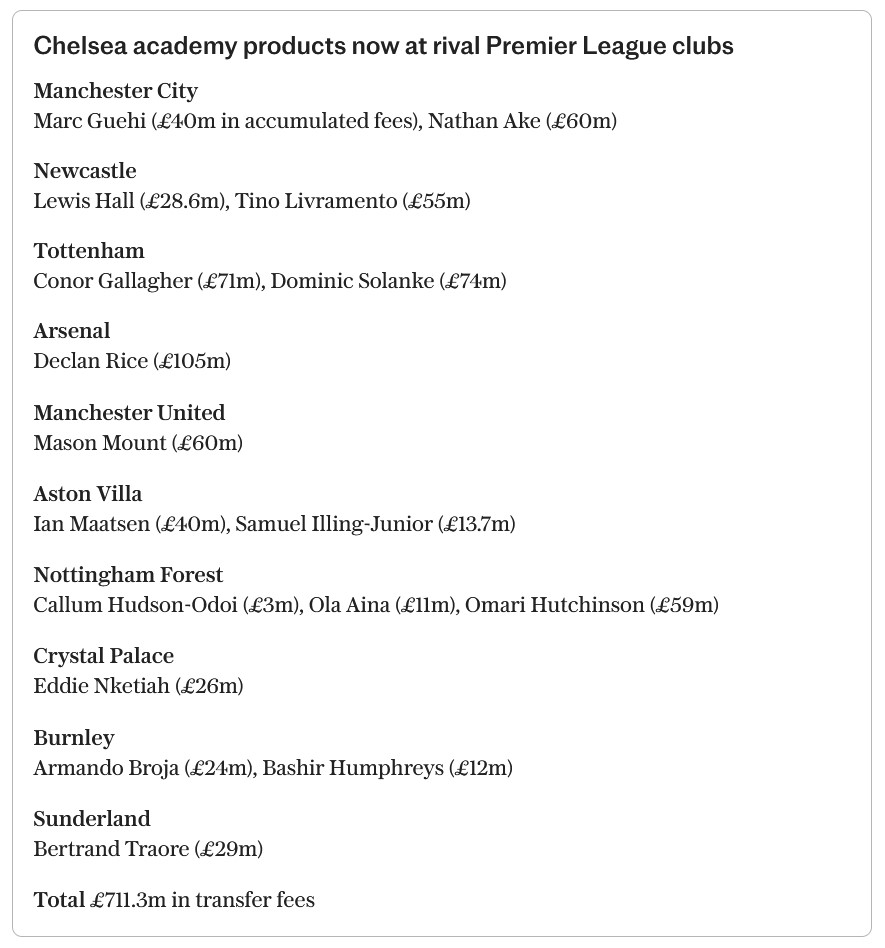Click the Manchester City club heading

click(x=115, y=91)
